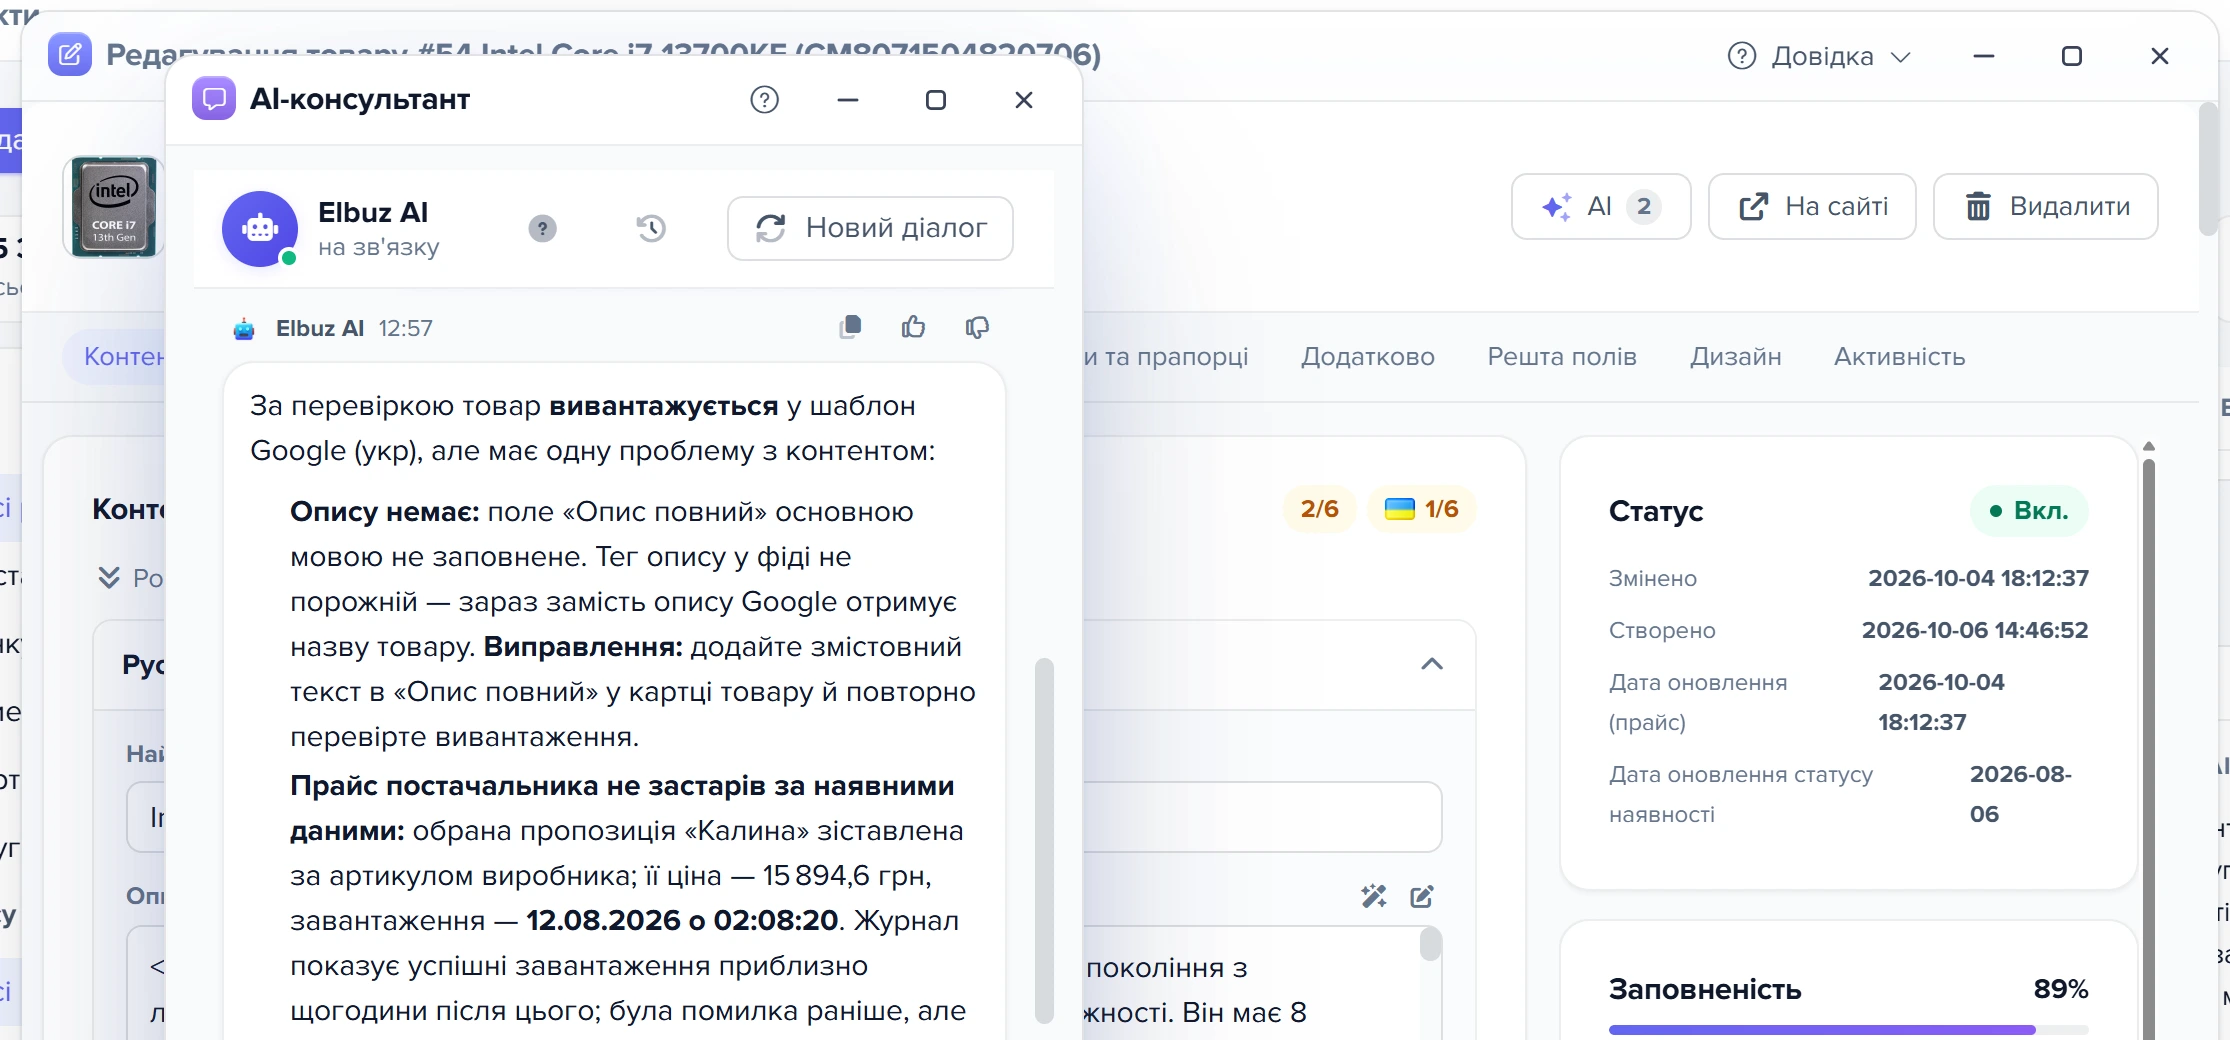Click the 2/6 content counter badge

click(x=1319, y=509)
